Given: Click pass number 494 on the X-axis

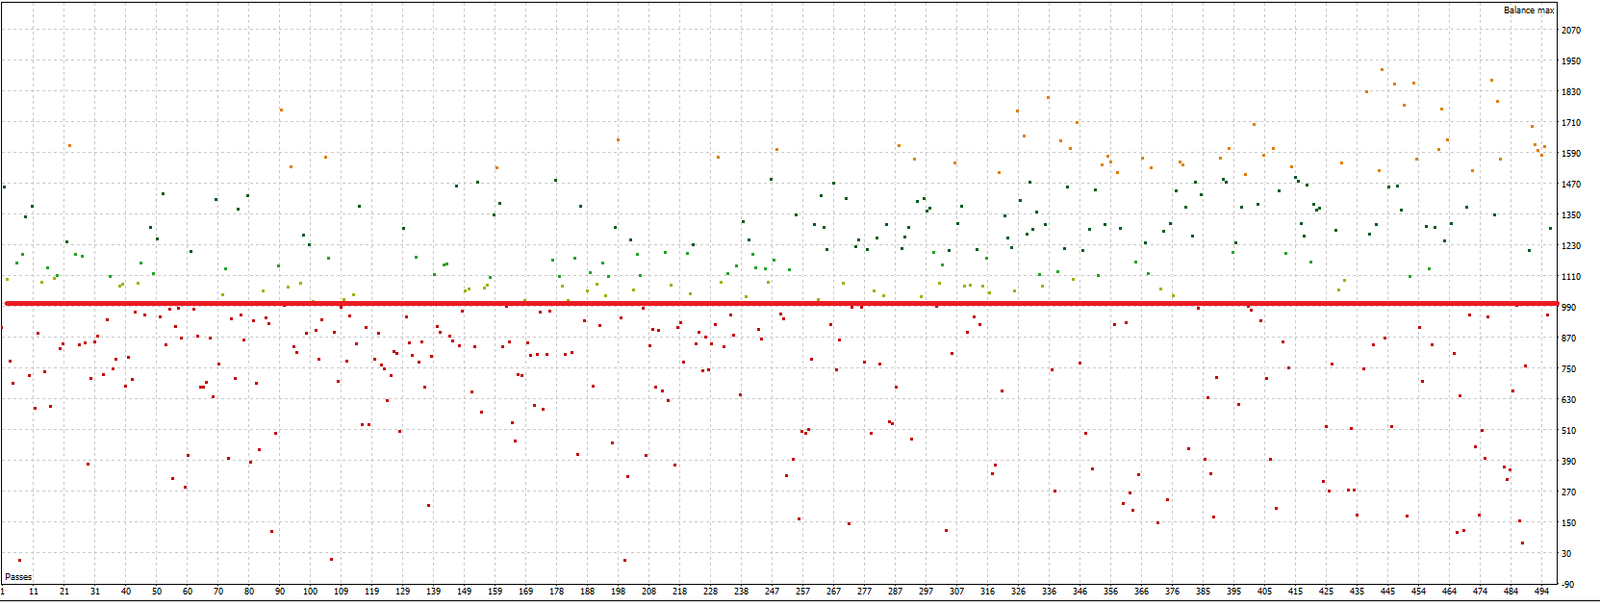Looking at the screenshot, I should 1541,592.
